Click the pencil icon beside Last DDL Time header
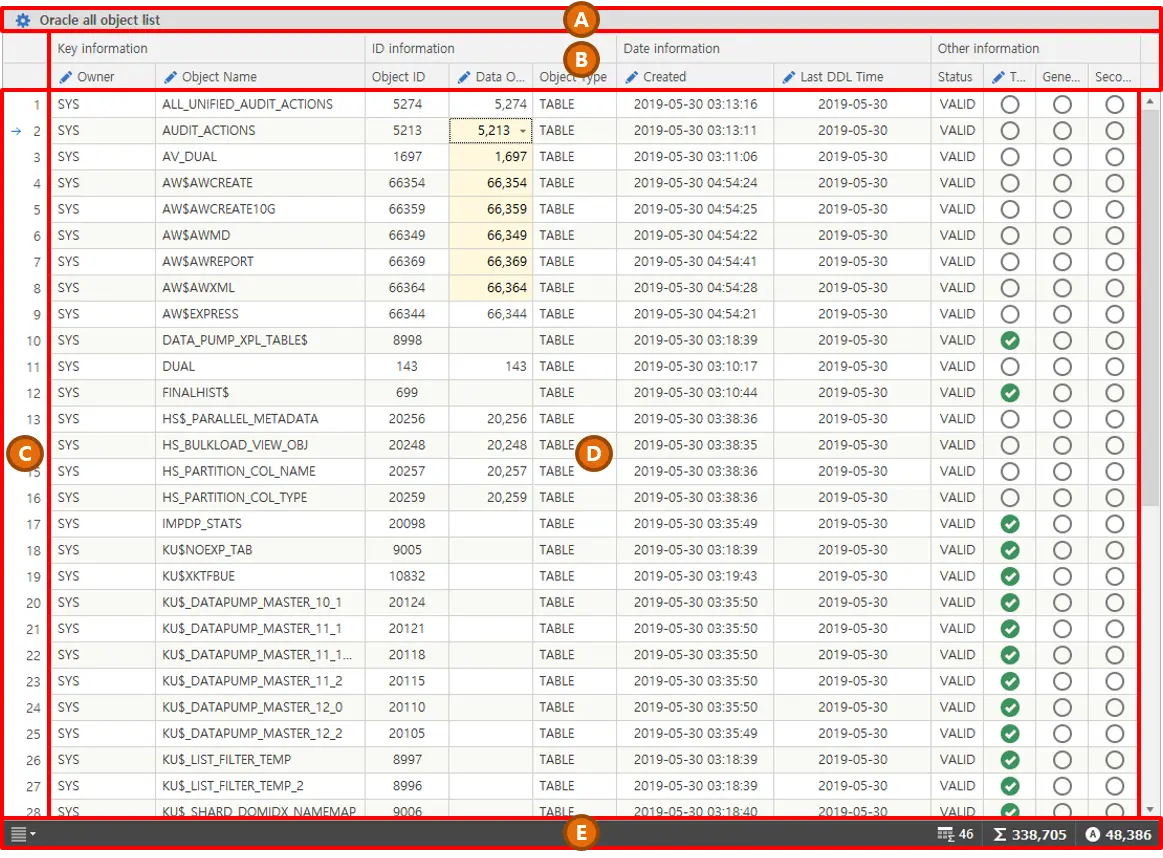Screen dimensions: 1163x858 (789, 77)
